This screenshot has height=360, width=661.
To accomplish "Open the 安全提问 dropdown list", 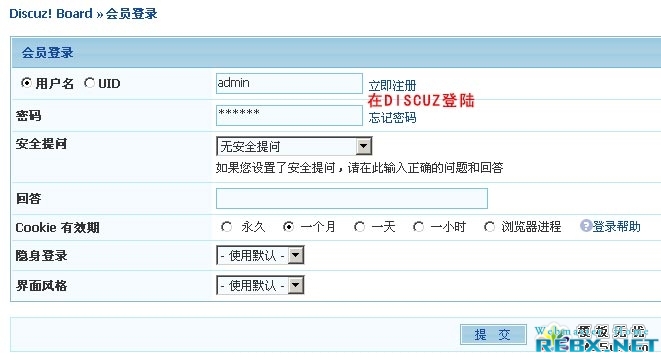I will (x=294, y=146).
